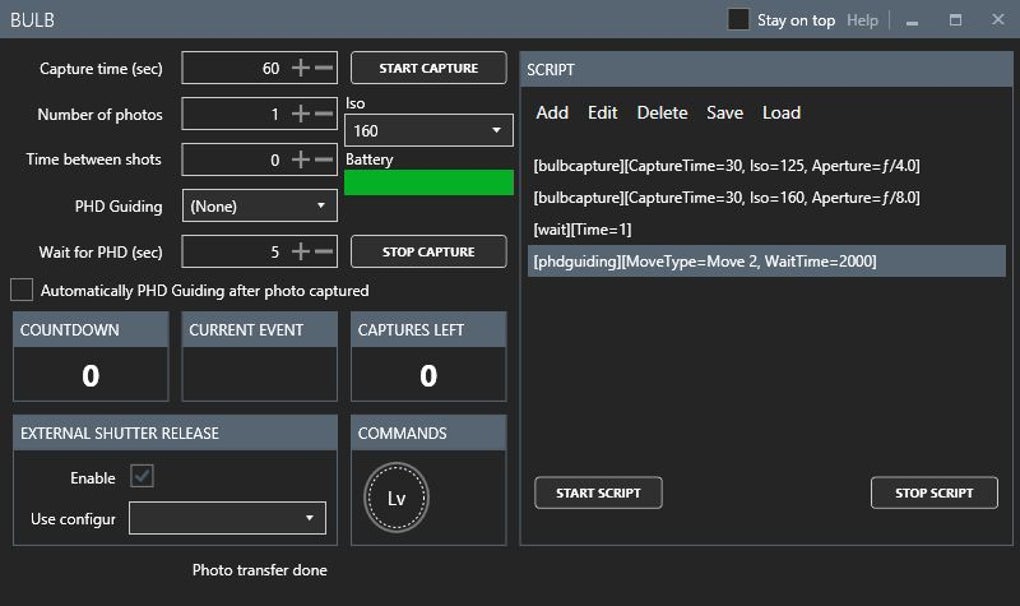Enable automatic PHD Guiding after capture
This screenshot has height=606, width=1020.
[21, 290]
